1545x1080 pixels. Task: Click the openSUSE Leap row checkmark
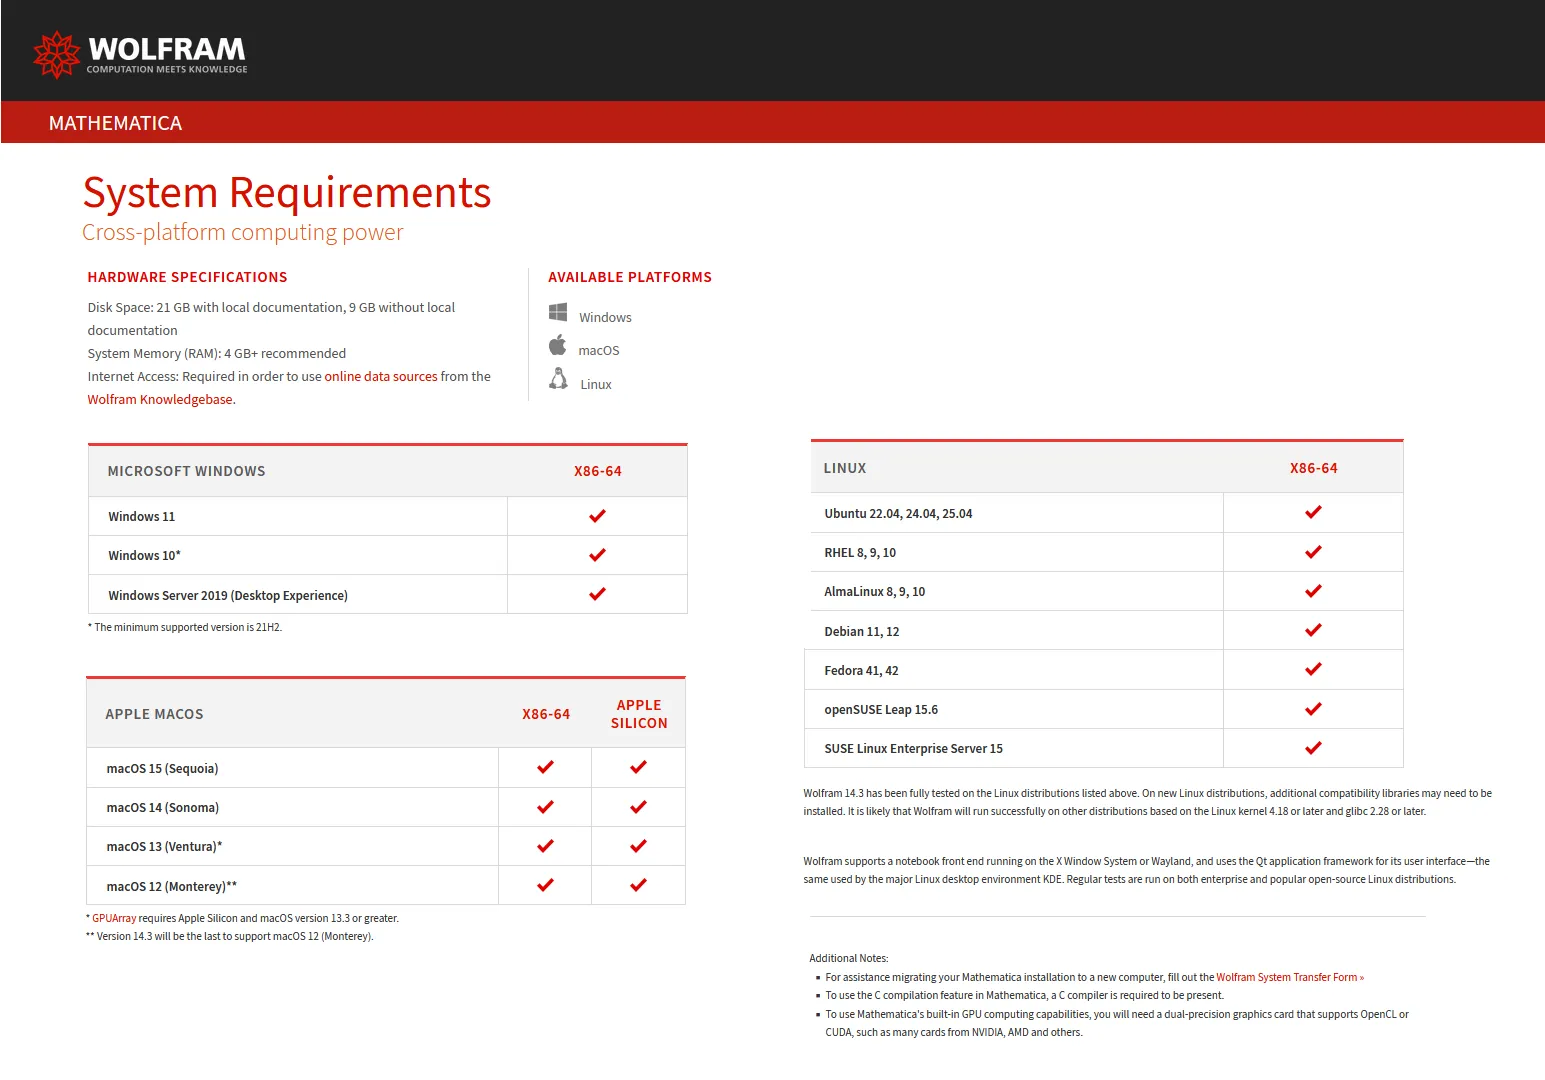[x=1313, y=709]
